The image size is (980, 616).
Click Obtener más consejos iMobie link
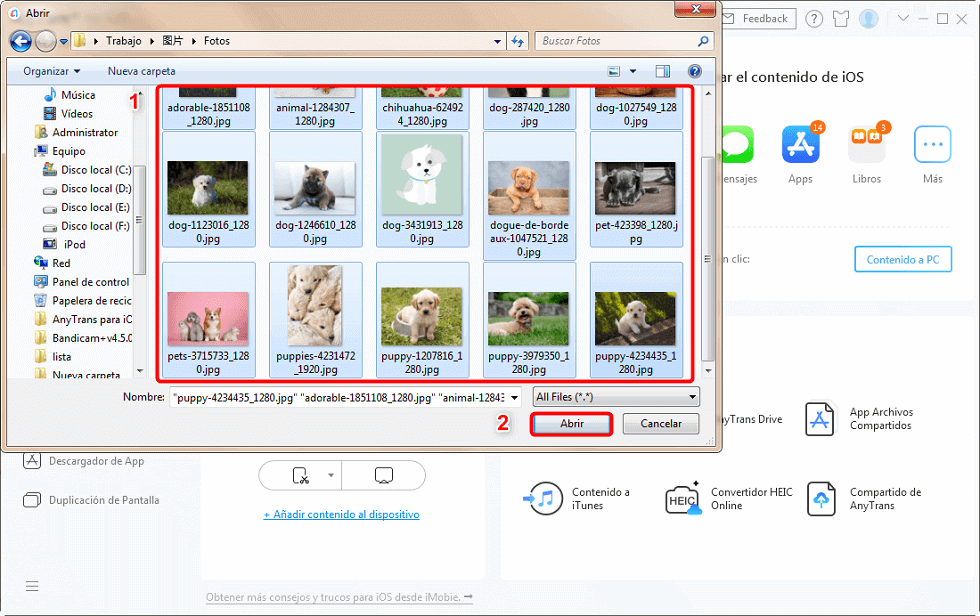click(339, 597)
